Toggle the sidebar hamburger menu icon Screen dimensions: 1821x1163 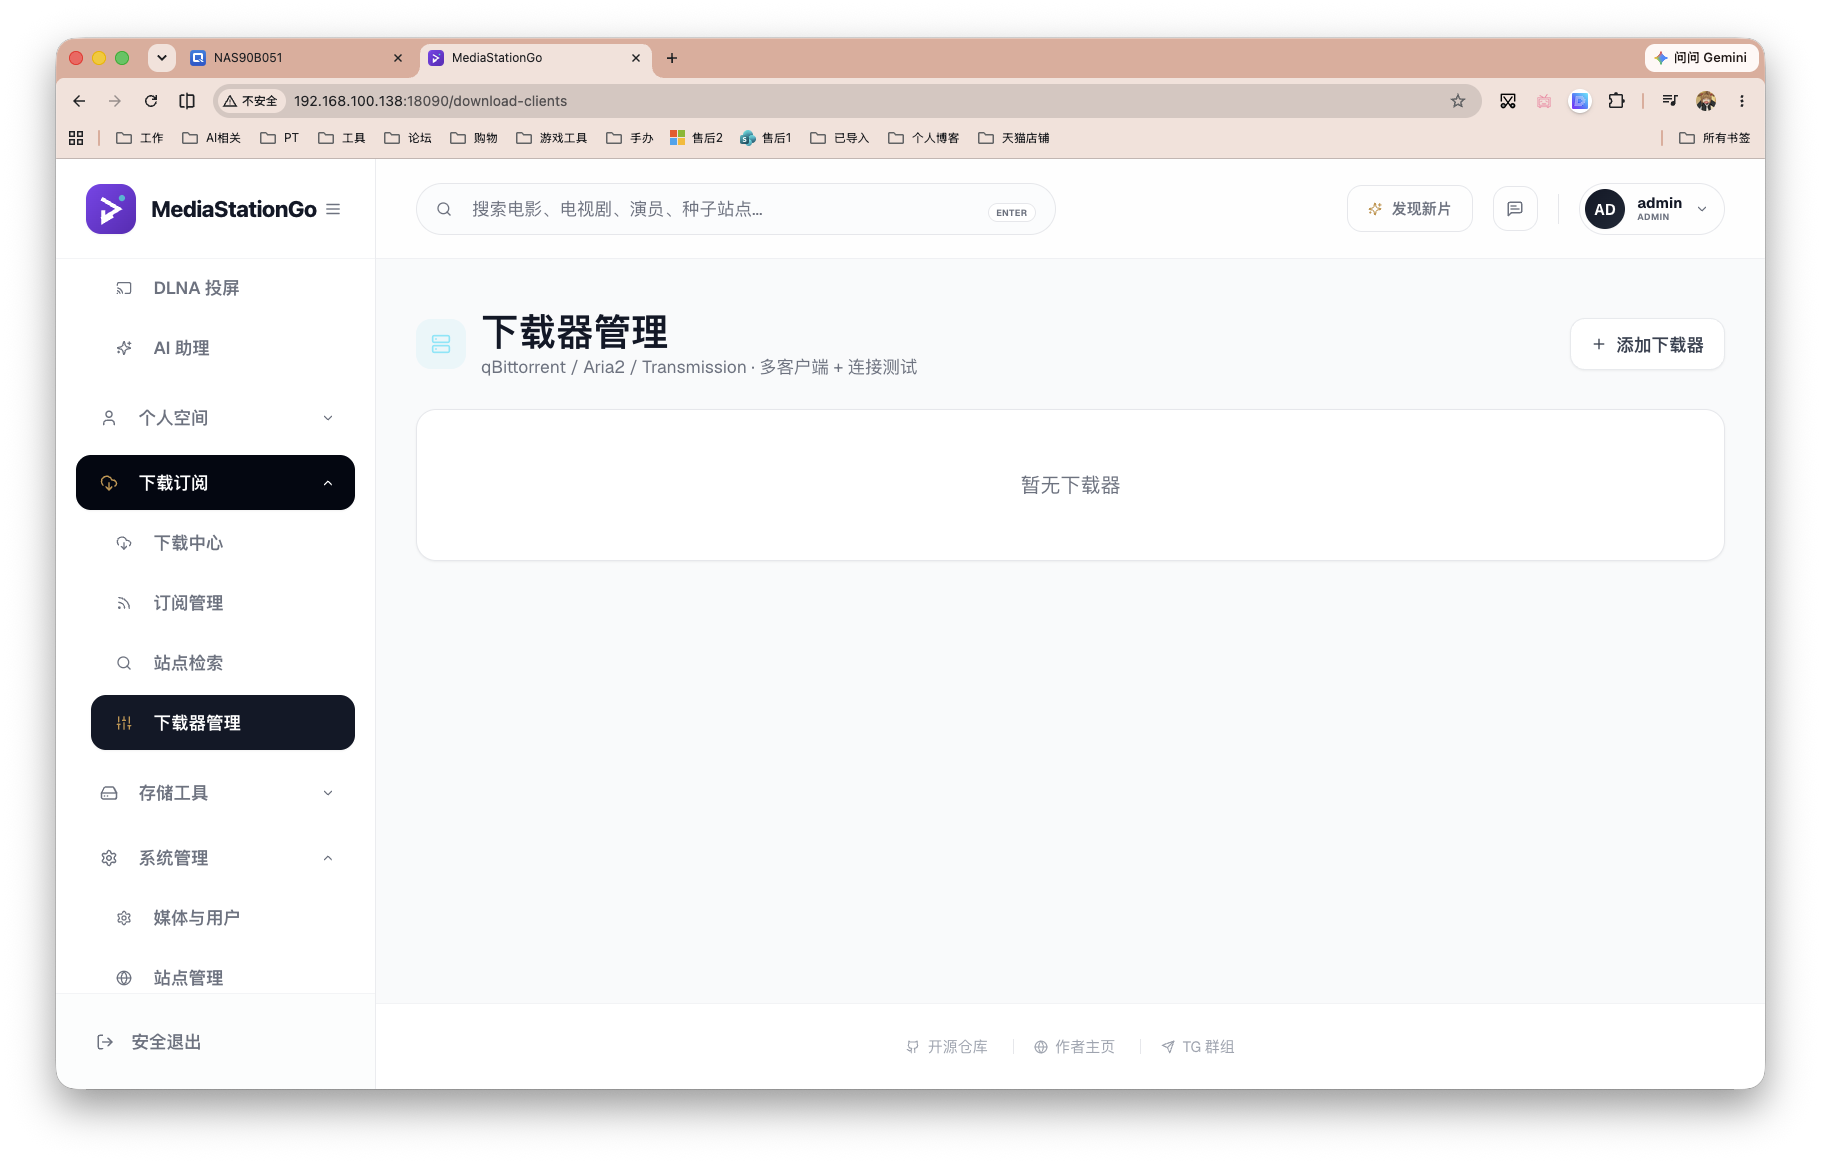click(x=333, y=209)
